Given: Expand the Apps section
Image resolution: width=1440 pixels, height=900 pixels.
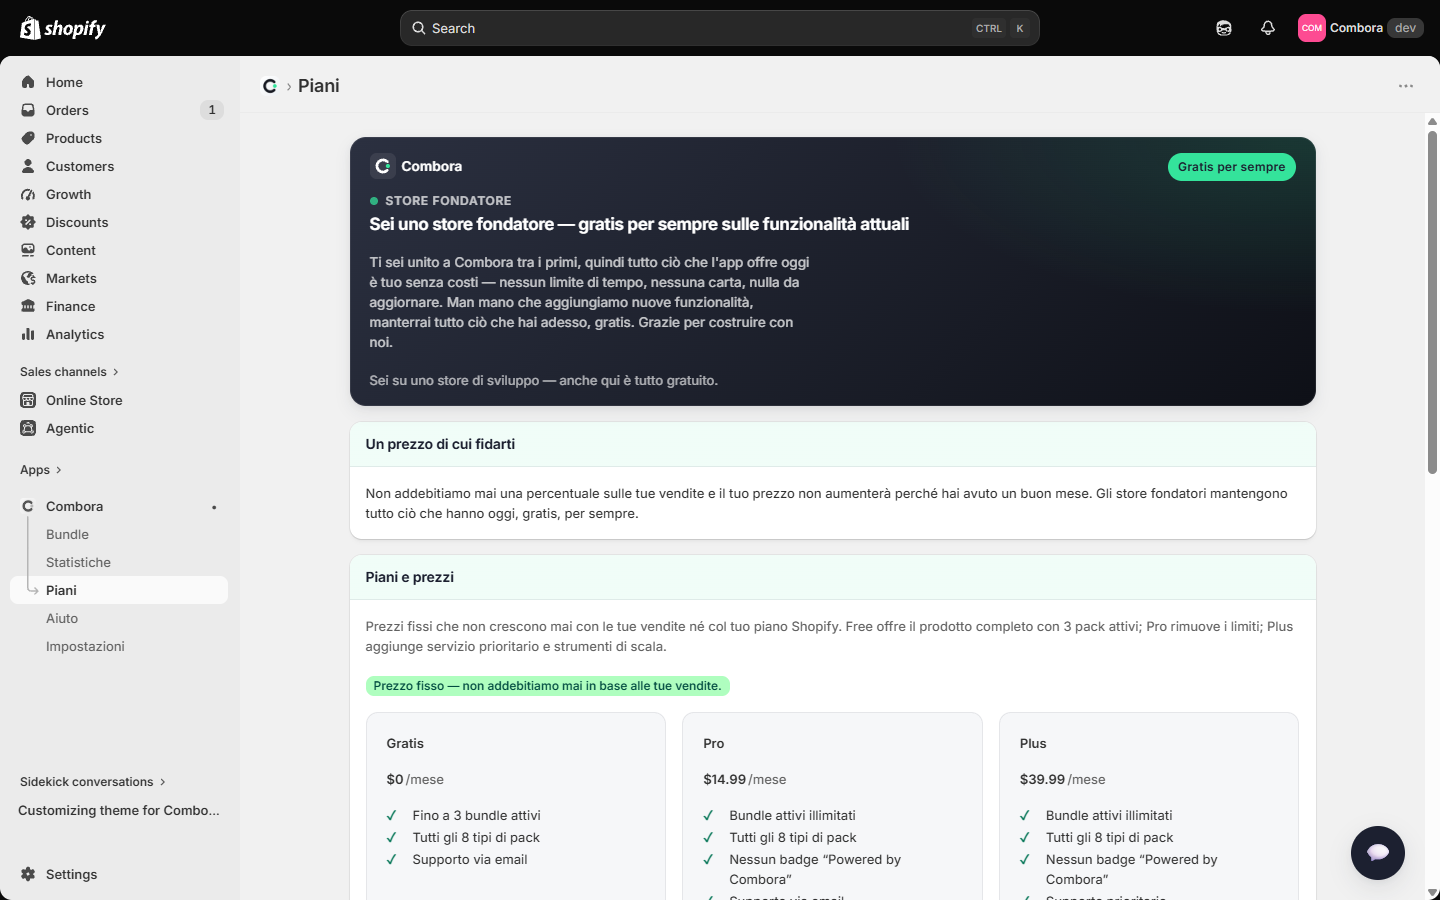Looking at the screenshot, I should [41, 470].
